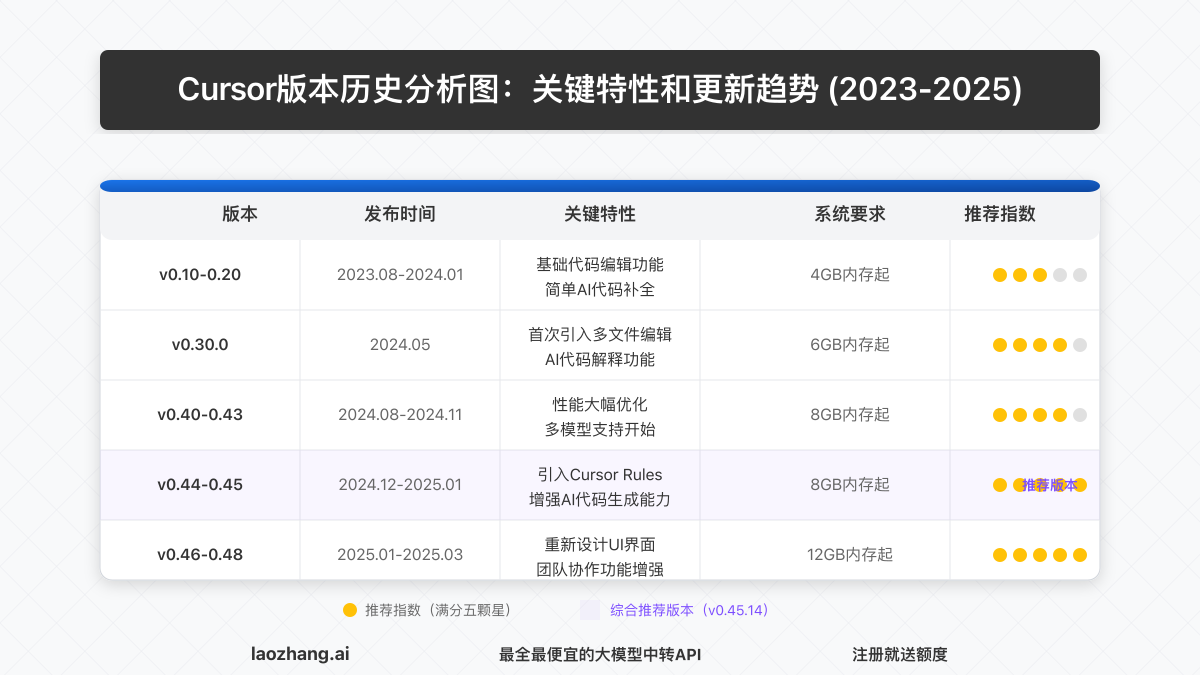Click the version cell 'v0.46-0.48'
This screenshot has height=675, width=1200.
coord(200,555)
